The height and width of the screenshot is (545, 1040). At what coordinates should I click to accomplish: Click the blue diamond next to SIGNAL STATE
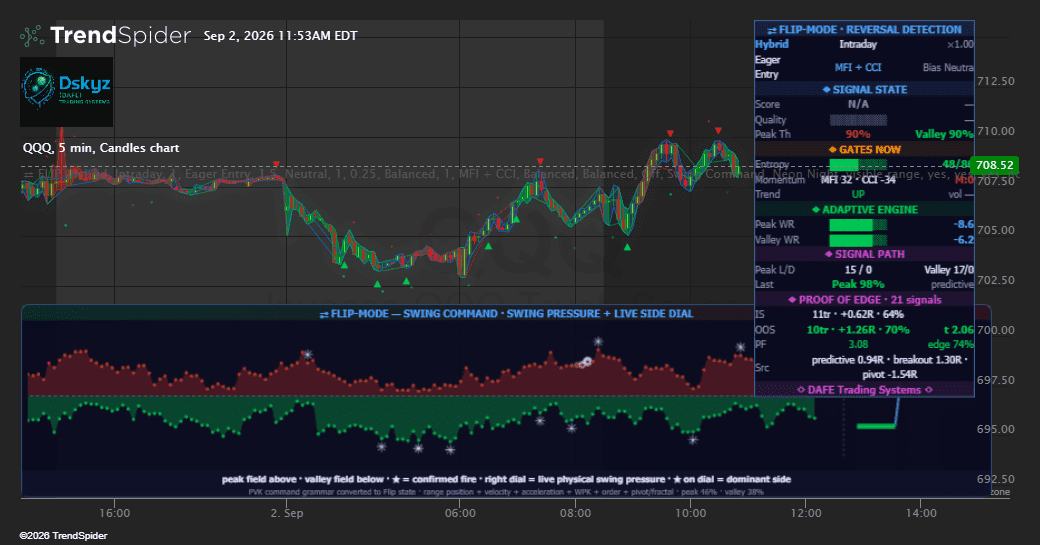pos(826,90)
